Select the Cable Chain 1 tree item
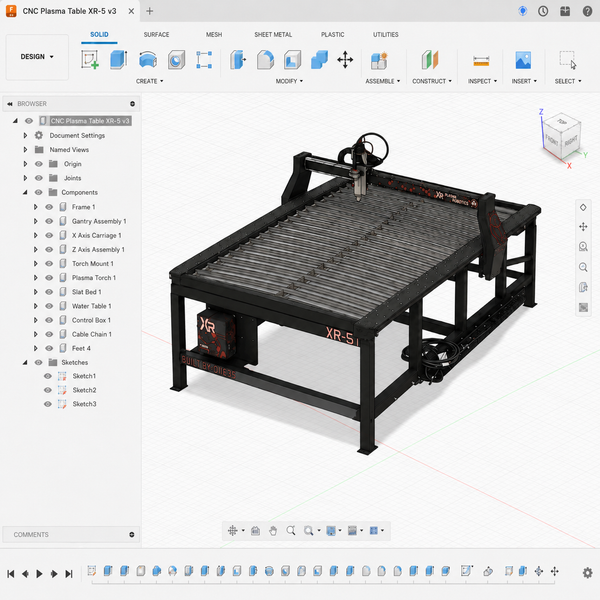This screenshot has width=600, height=600. coord(91,334)
